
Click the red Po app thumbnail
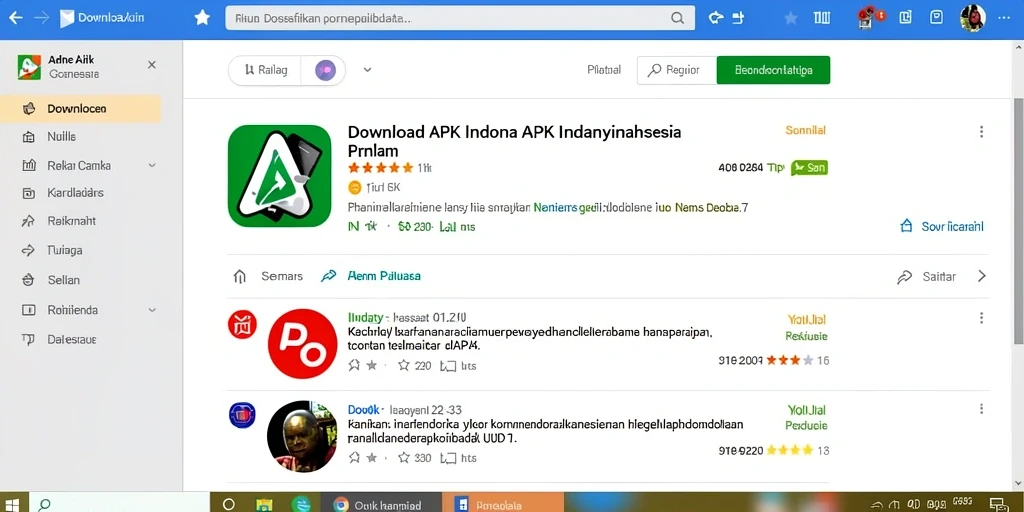click(x=302, y=344)
